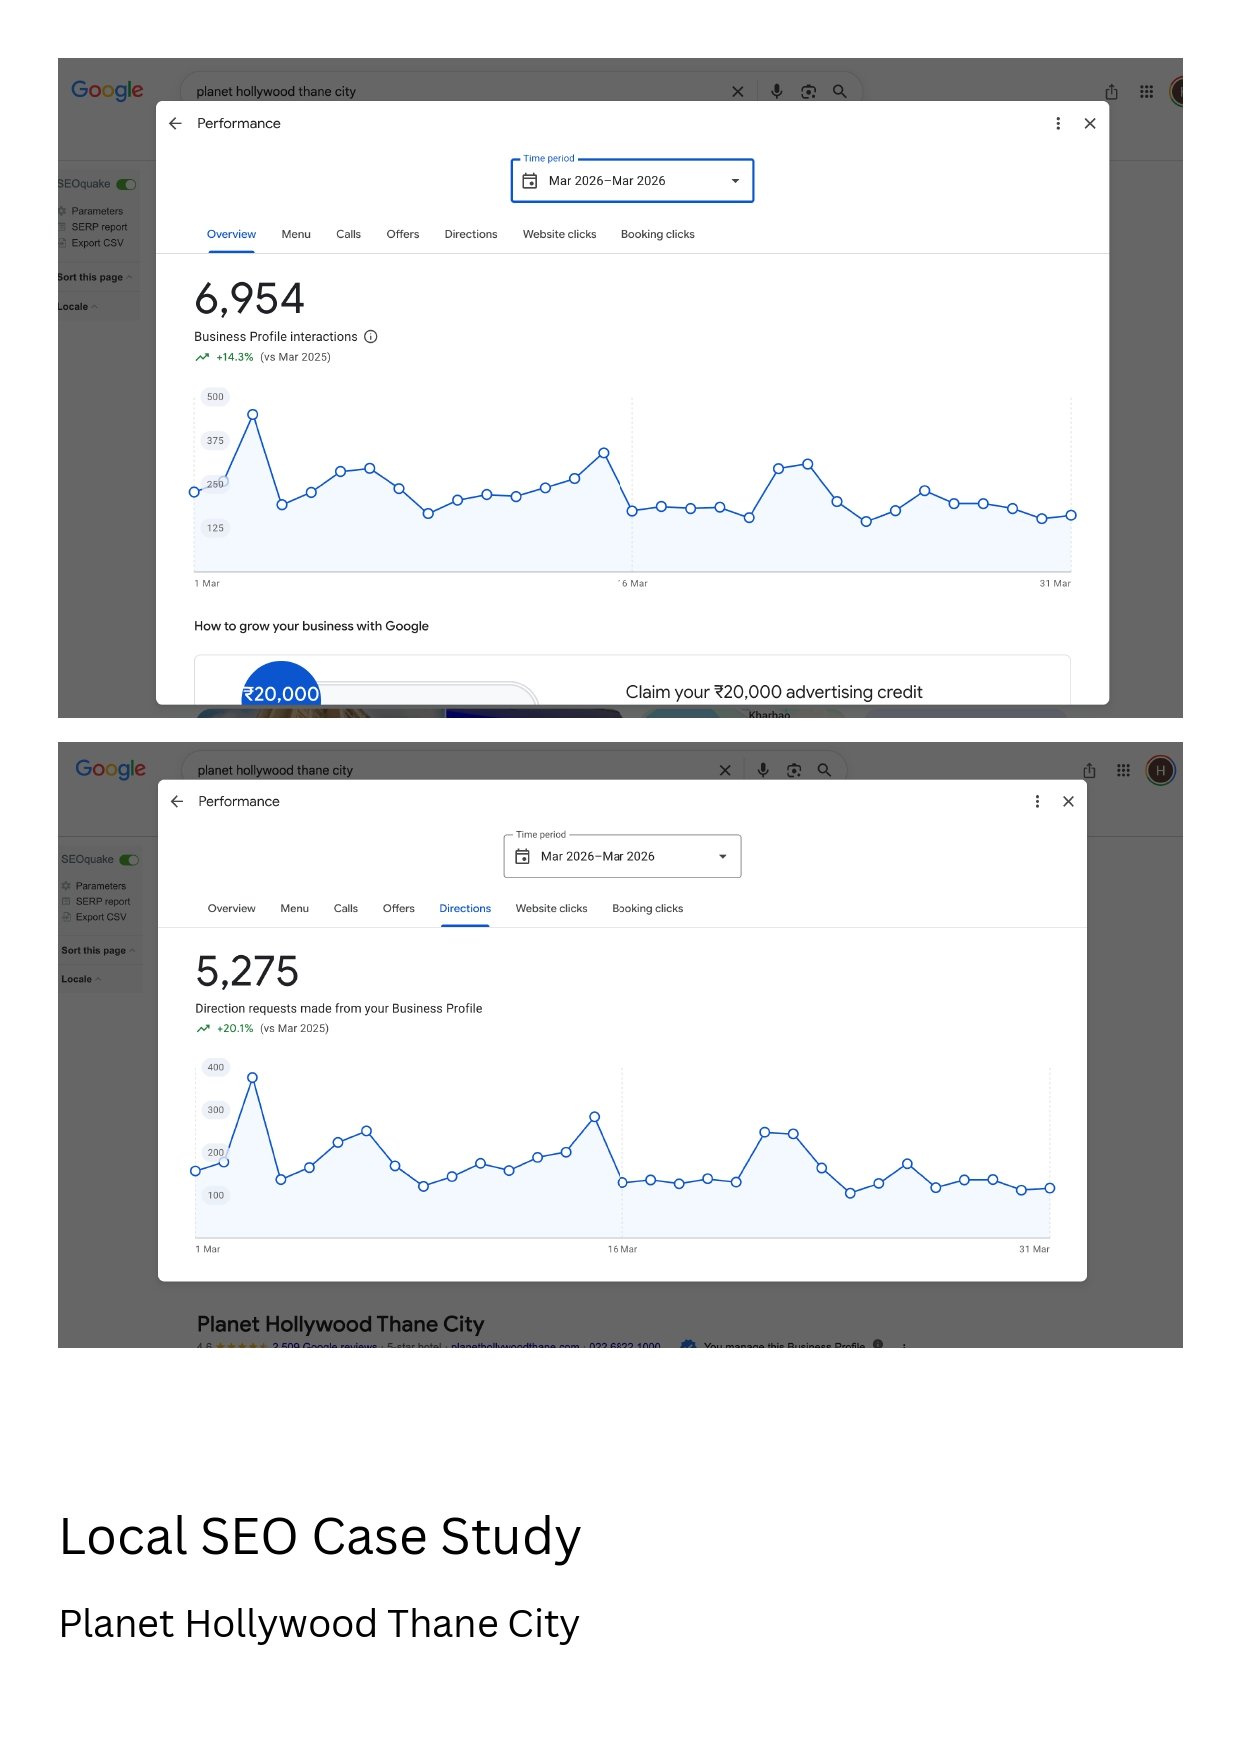Expand Locale in the 5,275 directions screenshot

click(x=81, y=979)
